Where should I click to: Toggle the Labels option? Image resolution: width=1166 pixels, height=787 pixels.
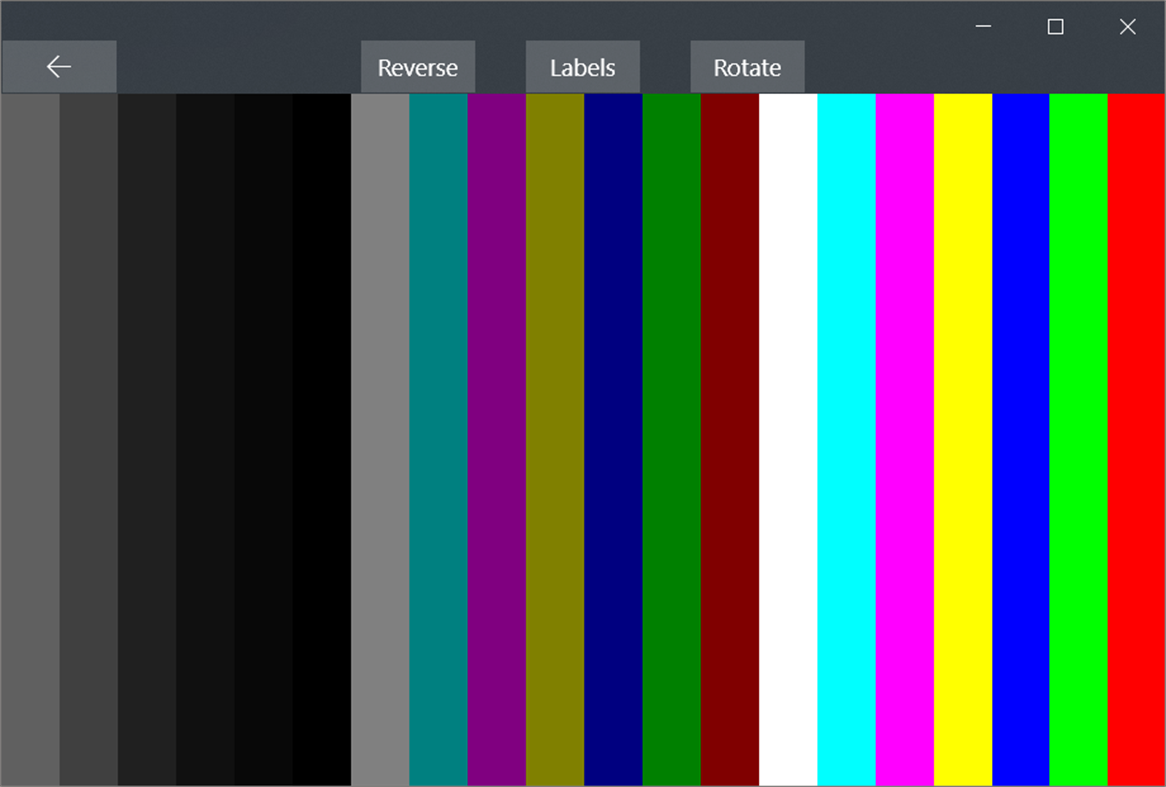[x=582, y=66]
